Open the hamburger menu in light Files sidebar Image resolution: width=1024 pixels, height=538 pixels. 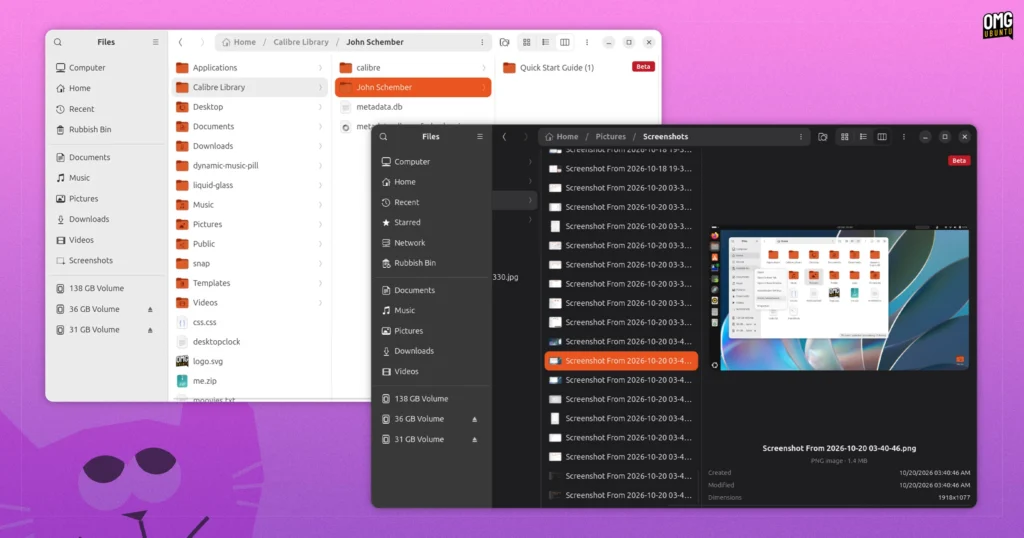point(155,42)
